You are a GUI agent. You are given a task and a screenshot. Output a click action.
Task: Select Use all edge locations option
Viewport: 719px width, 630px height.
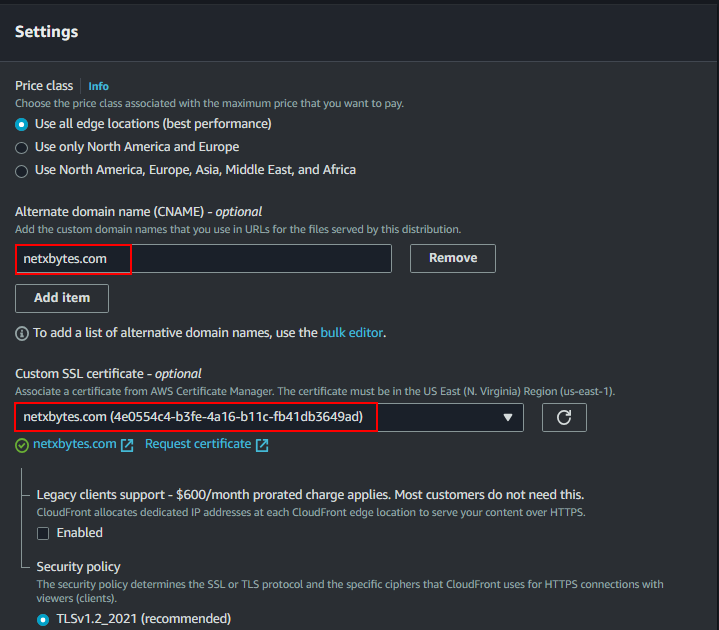22,124
